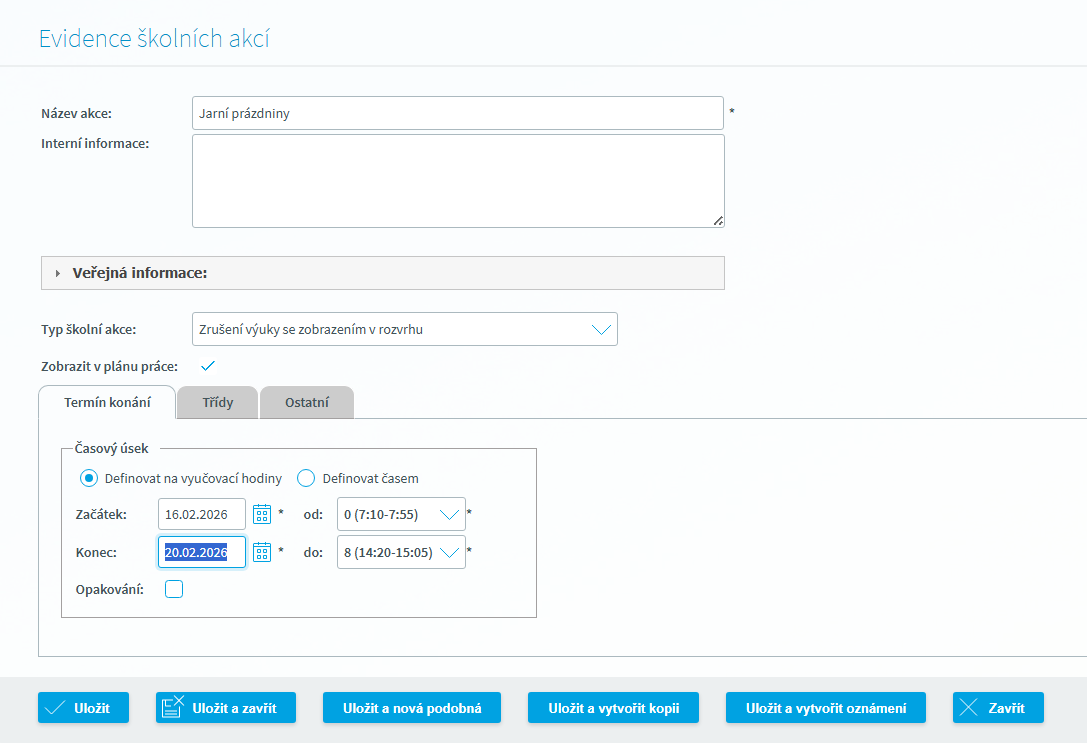Click Uložit a vytvořit oznámení button
1087x743 pixels.
[826, 708]
